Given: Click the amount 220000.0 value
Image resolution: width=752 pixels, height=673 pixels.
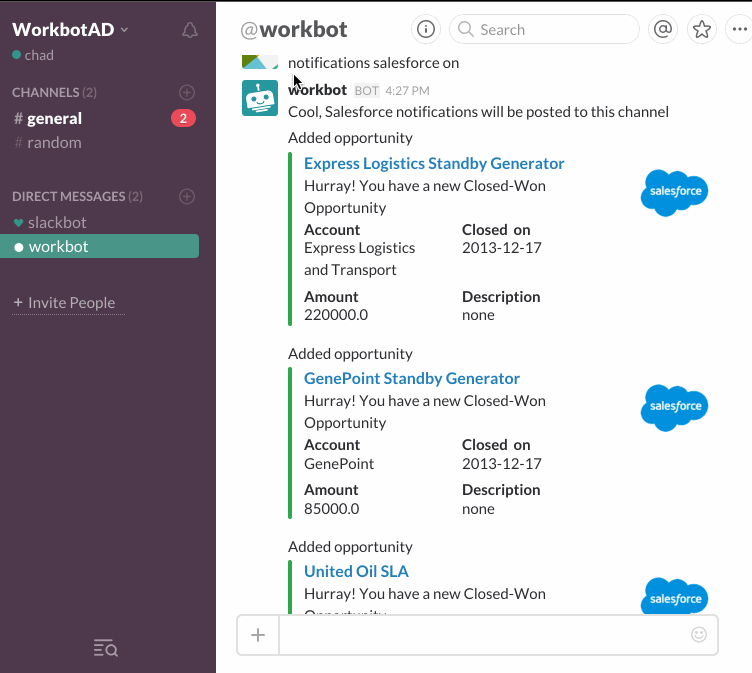Looking at the screenshot, I should pos(336,315).
